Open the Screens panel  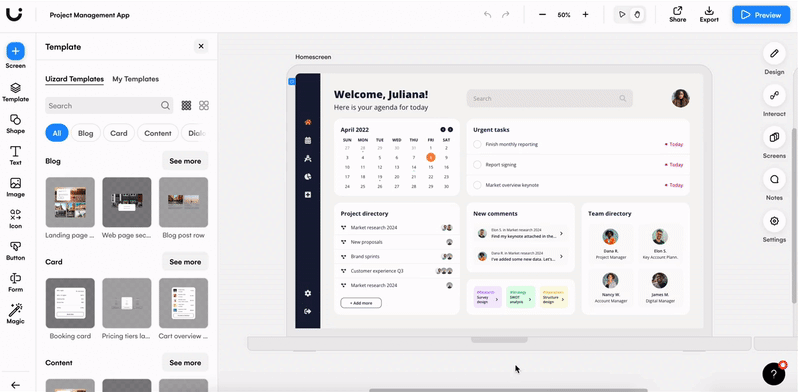coord(774,137)
